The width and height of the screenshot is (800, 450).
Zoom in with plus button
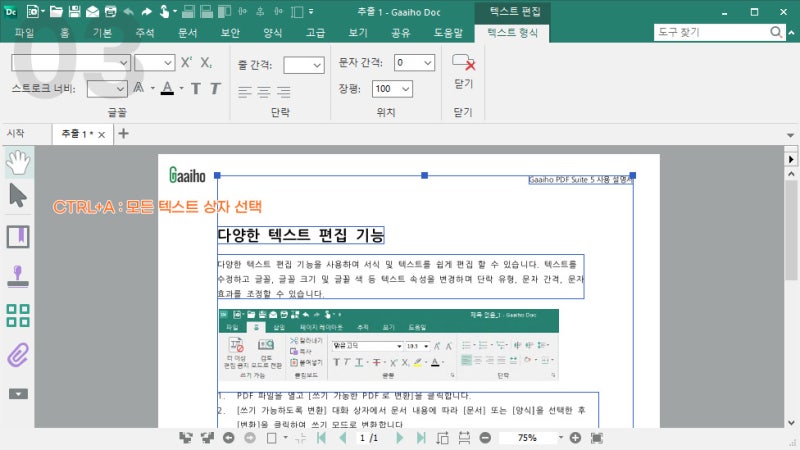[575, 438]
